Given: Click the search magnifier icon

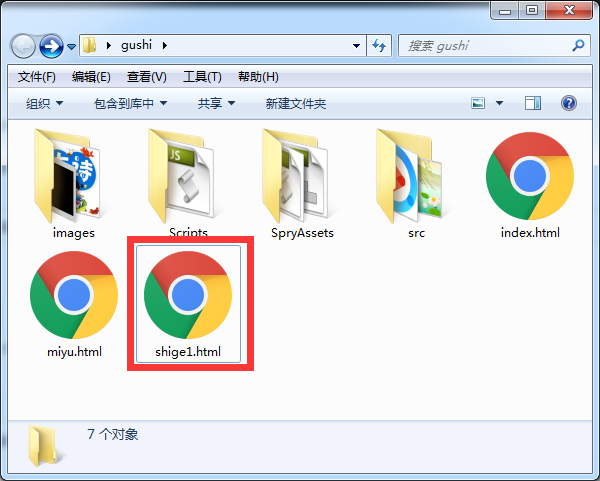Looking at the screenshot, I should (578, 46).
